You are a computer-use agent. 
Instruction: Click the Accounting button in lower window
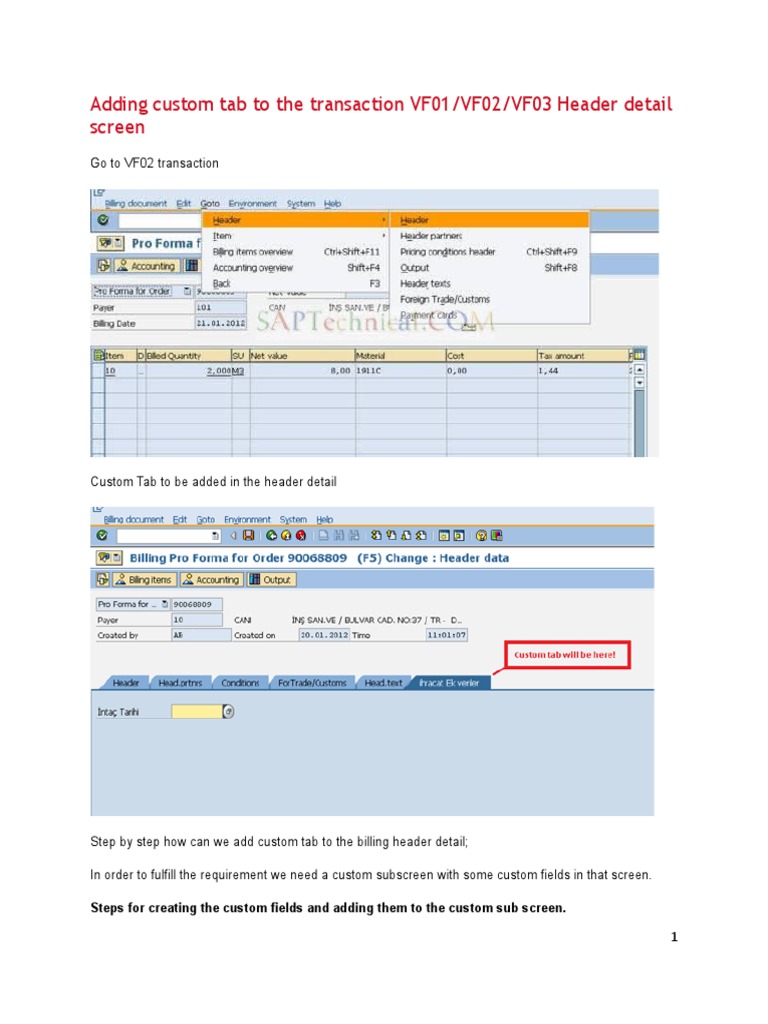pyautogui.click(x=211, y=579)
